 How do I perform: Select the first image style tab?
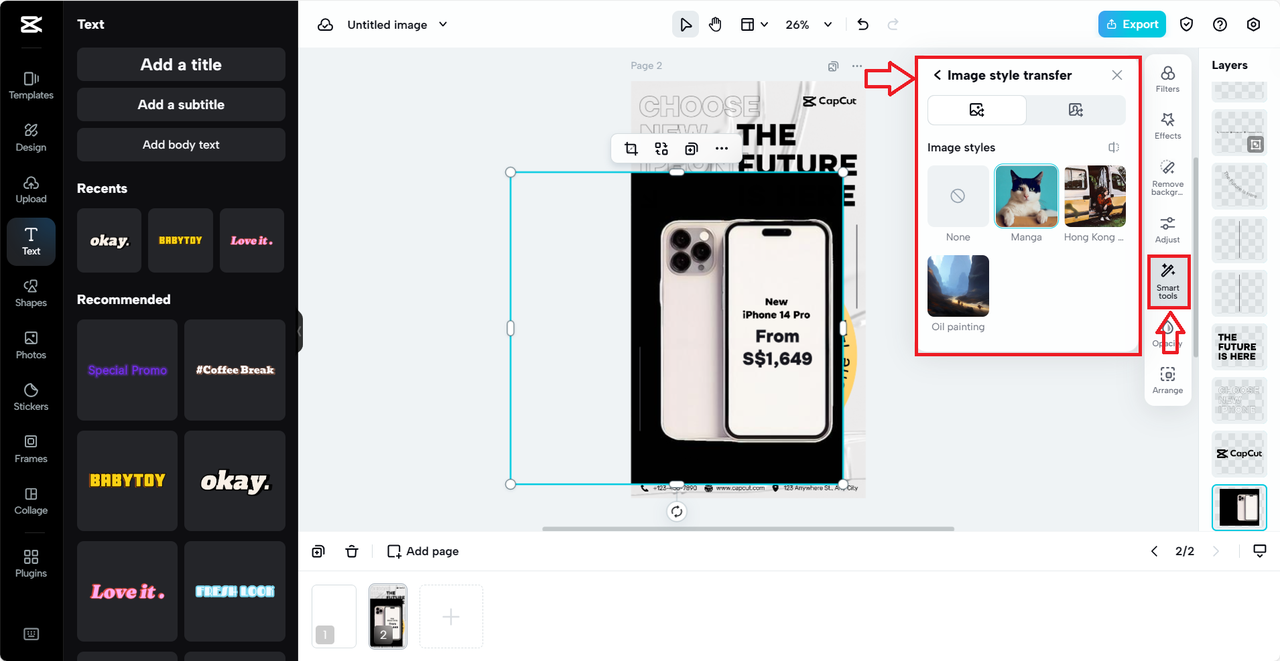977,110
